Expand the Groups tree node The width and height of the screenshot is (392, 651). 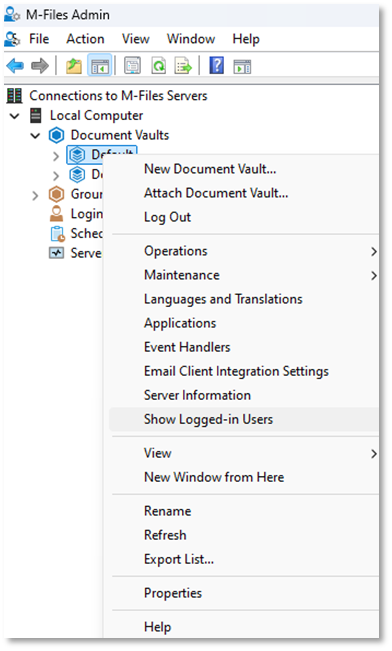point(35,195)
